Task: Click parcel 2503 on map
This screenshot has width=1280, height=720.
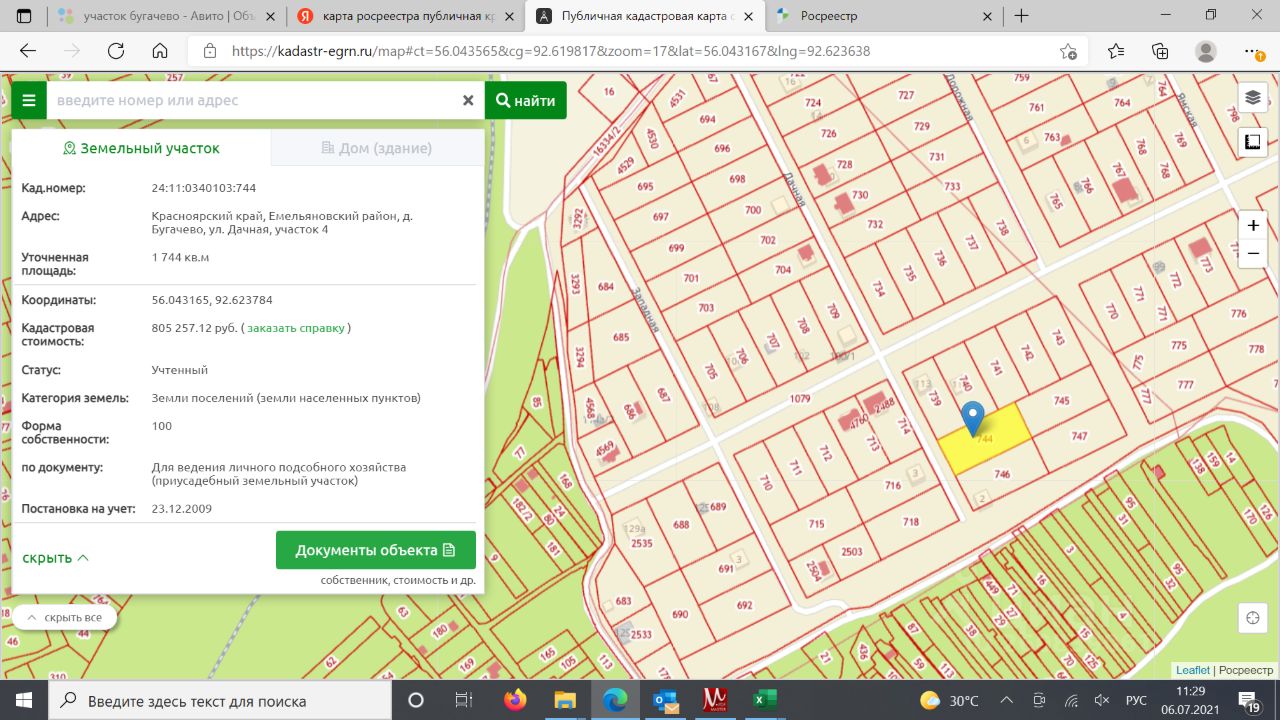Action: pyautogui.click(x=852, y=551)
